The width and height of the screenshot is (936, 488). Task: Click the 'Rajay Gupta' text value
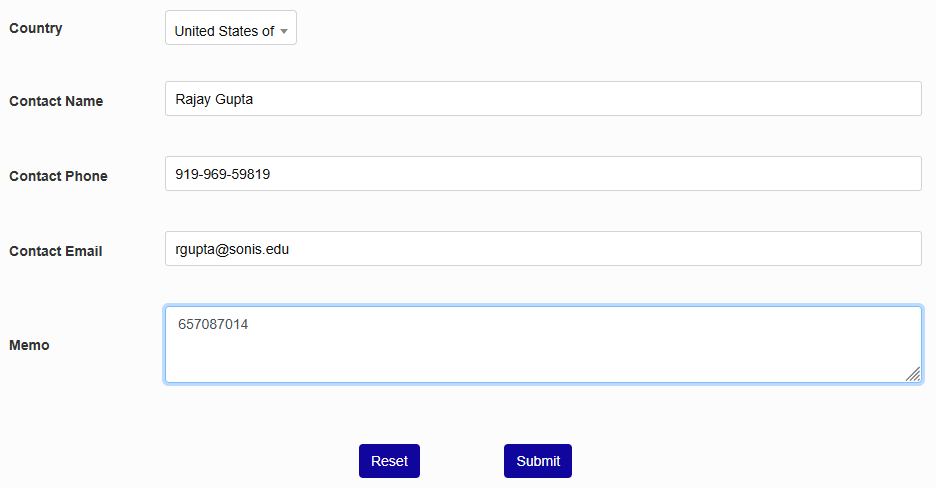[x=214, y=99]
